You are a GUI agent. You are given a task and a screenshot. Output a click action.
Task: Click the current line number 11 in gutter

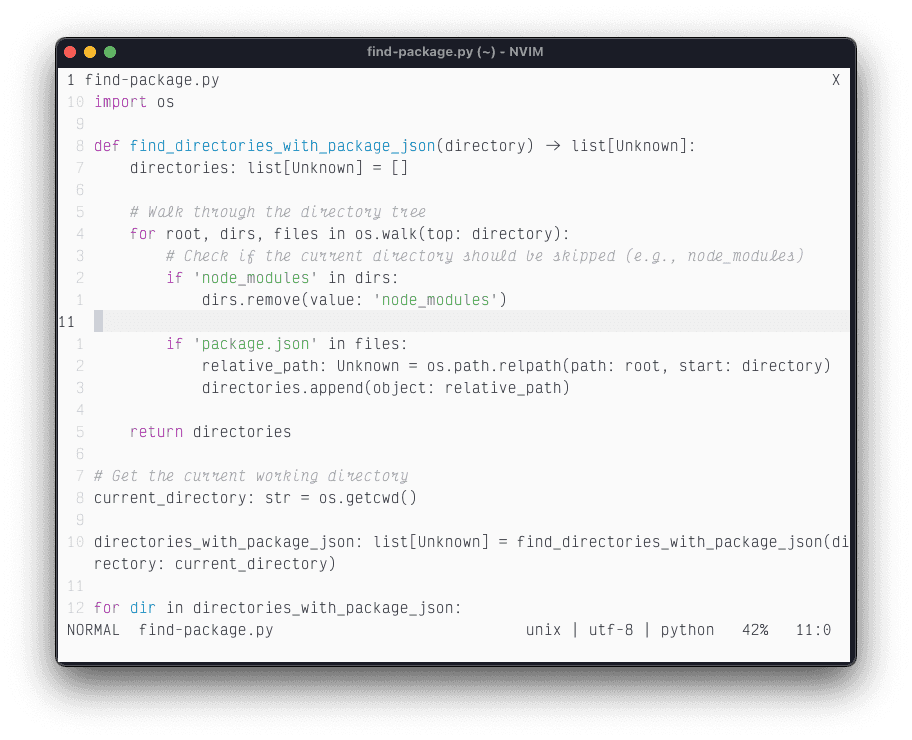(67, 322)
